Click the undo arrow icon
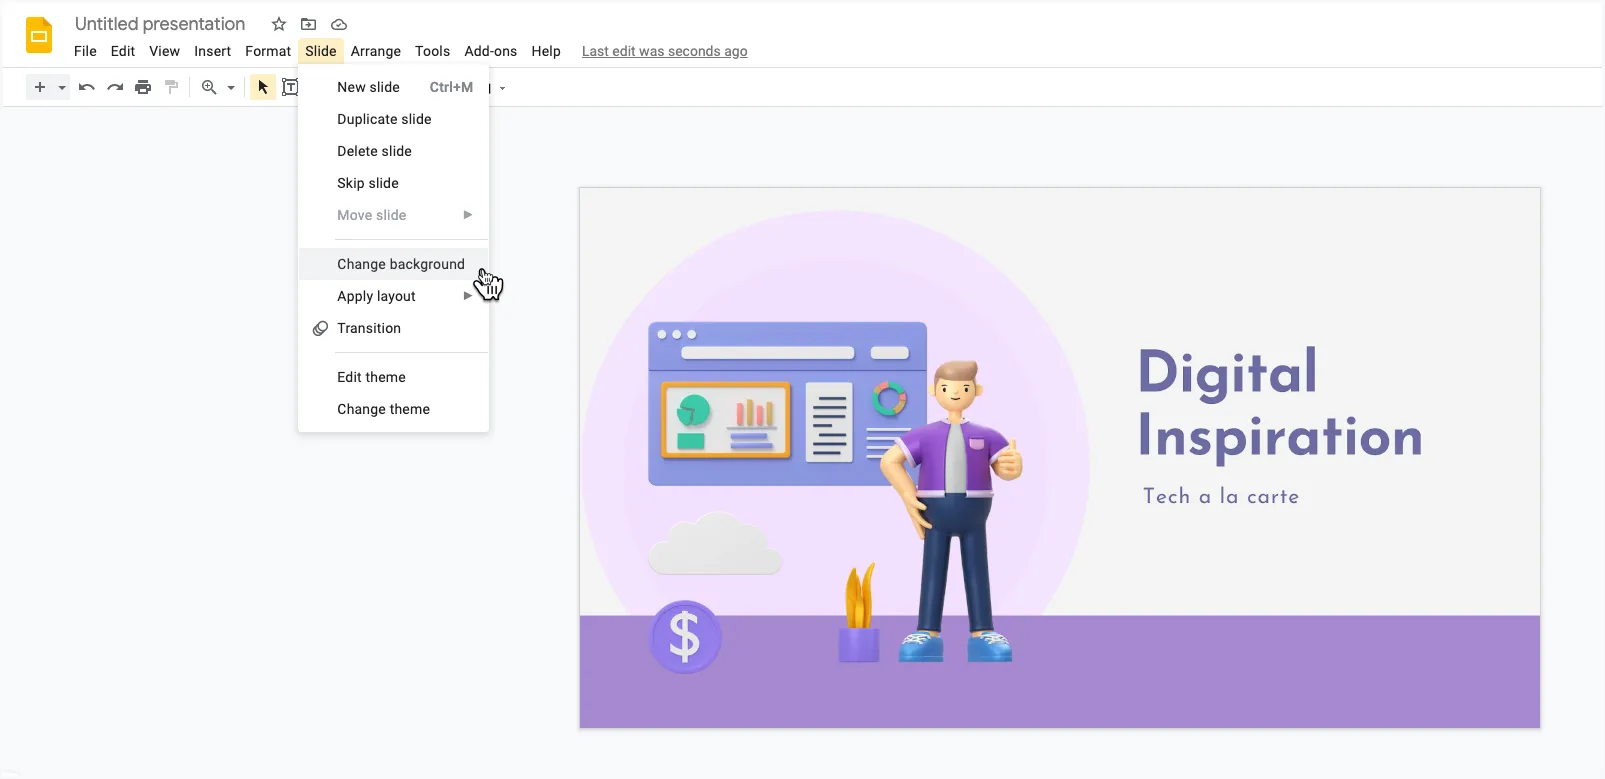 click(x=87, y=87)
